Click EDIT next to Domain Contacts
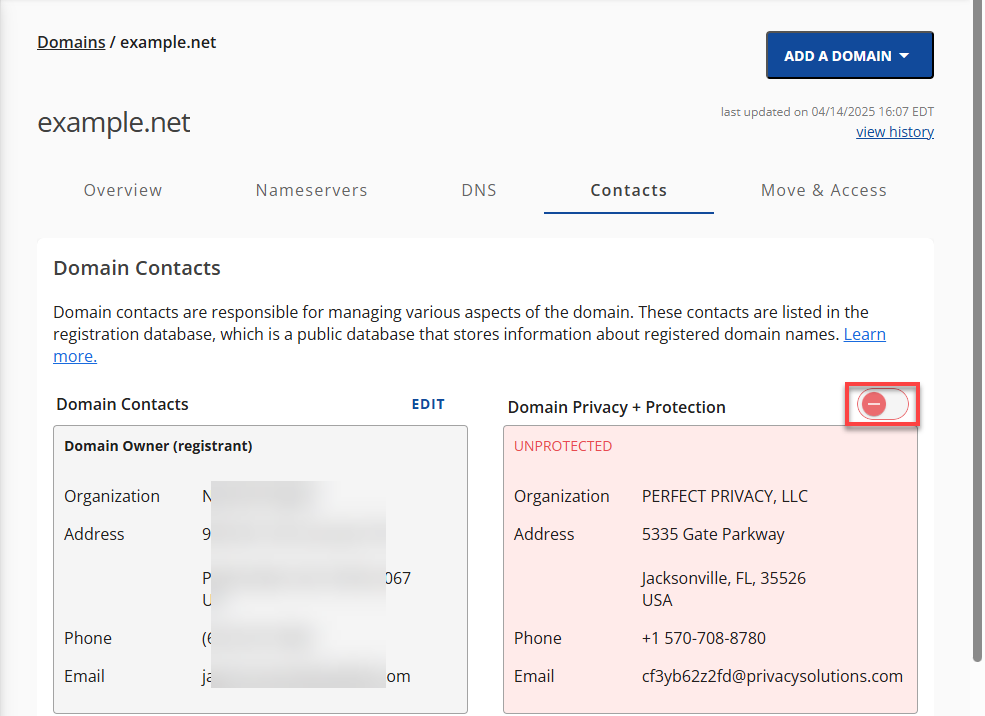The width and height of the screenshot is (985, 716). [428, 404]
